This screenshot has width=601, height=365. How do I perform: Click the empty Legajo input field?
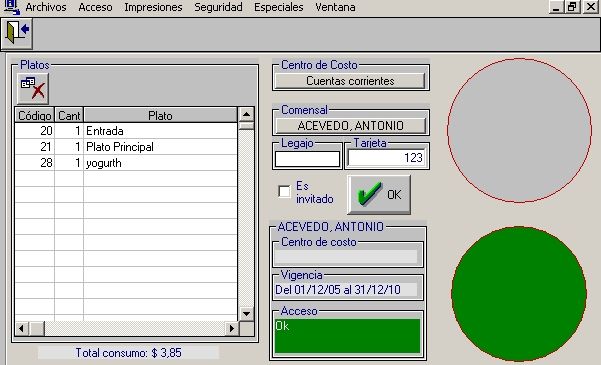(307, 159)
